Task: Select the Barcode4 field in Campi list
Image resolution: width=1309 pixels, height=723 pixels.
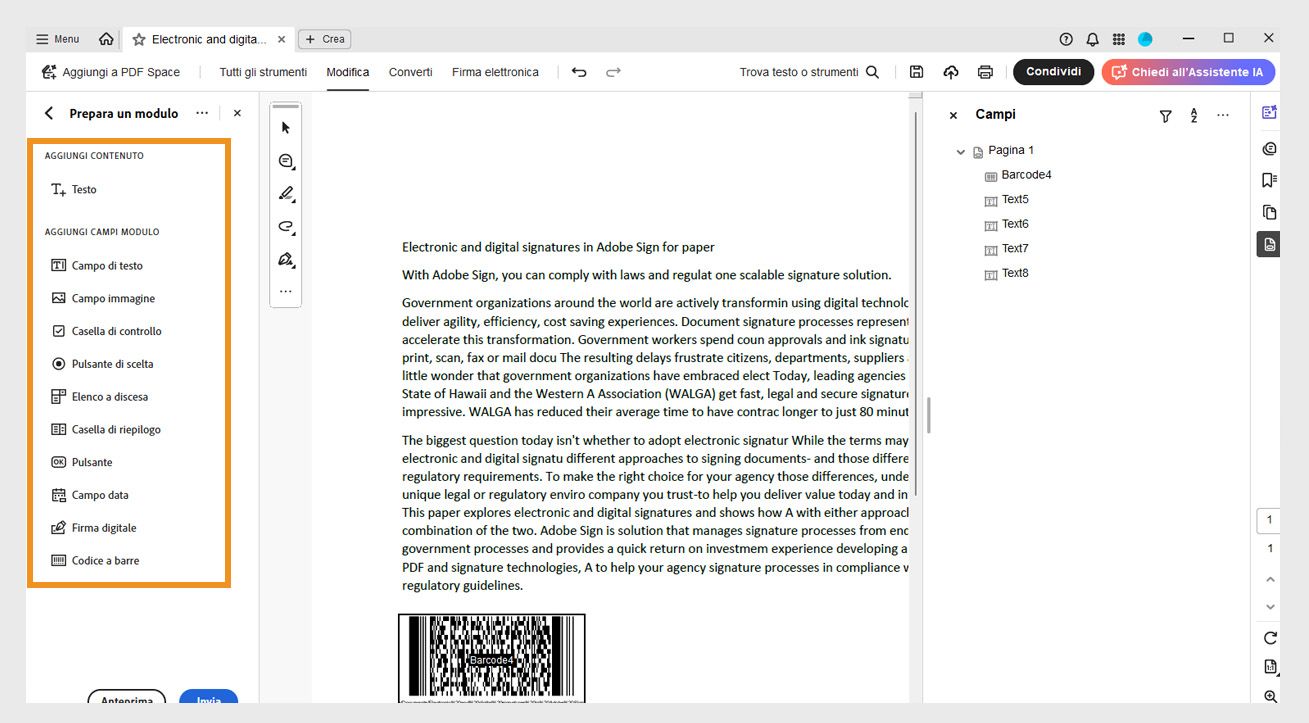Action: [x=1018, y=175]
